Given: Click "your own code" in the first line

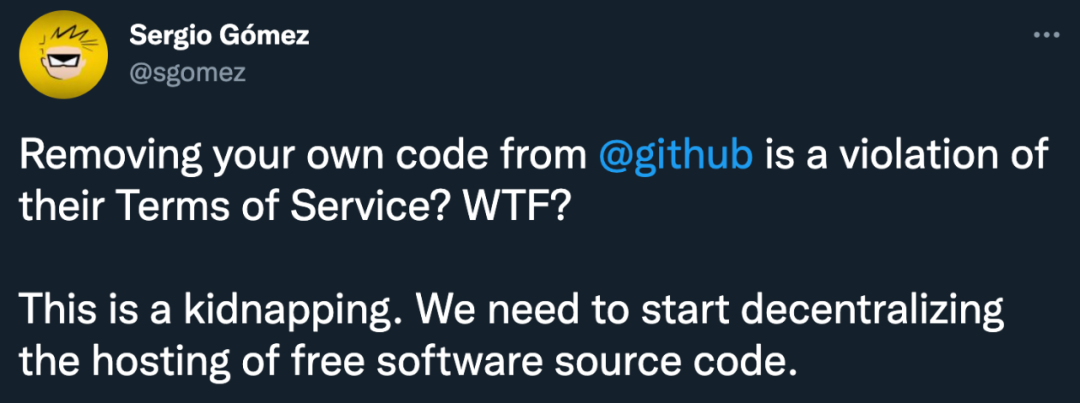Looking at the screenshot, I should (331, 157).
